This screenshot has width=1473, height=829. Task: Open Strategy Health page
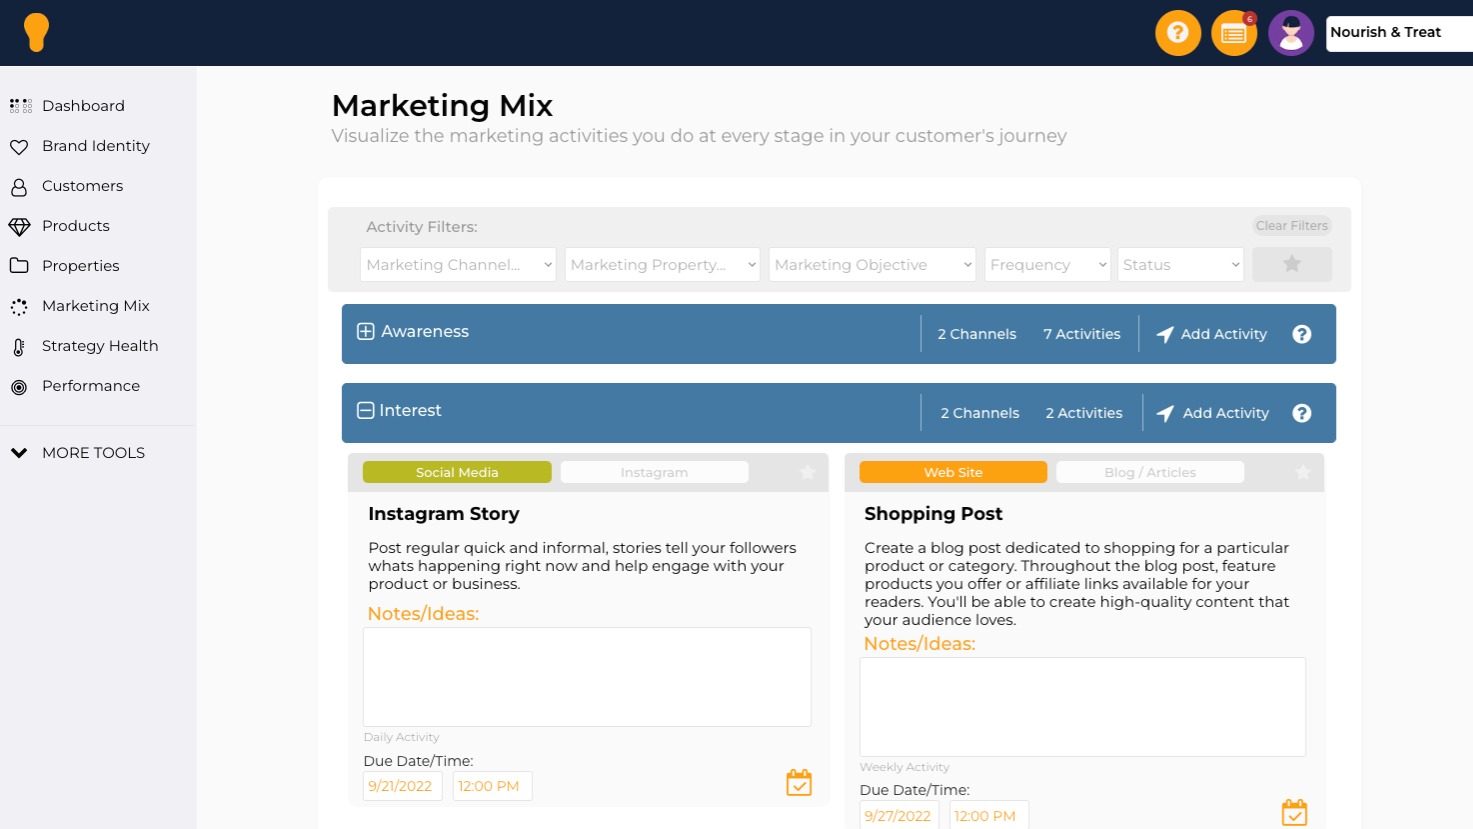point(100,346)
